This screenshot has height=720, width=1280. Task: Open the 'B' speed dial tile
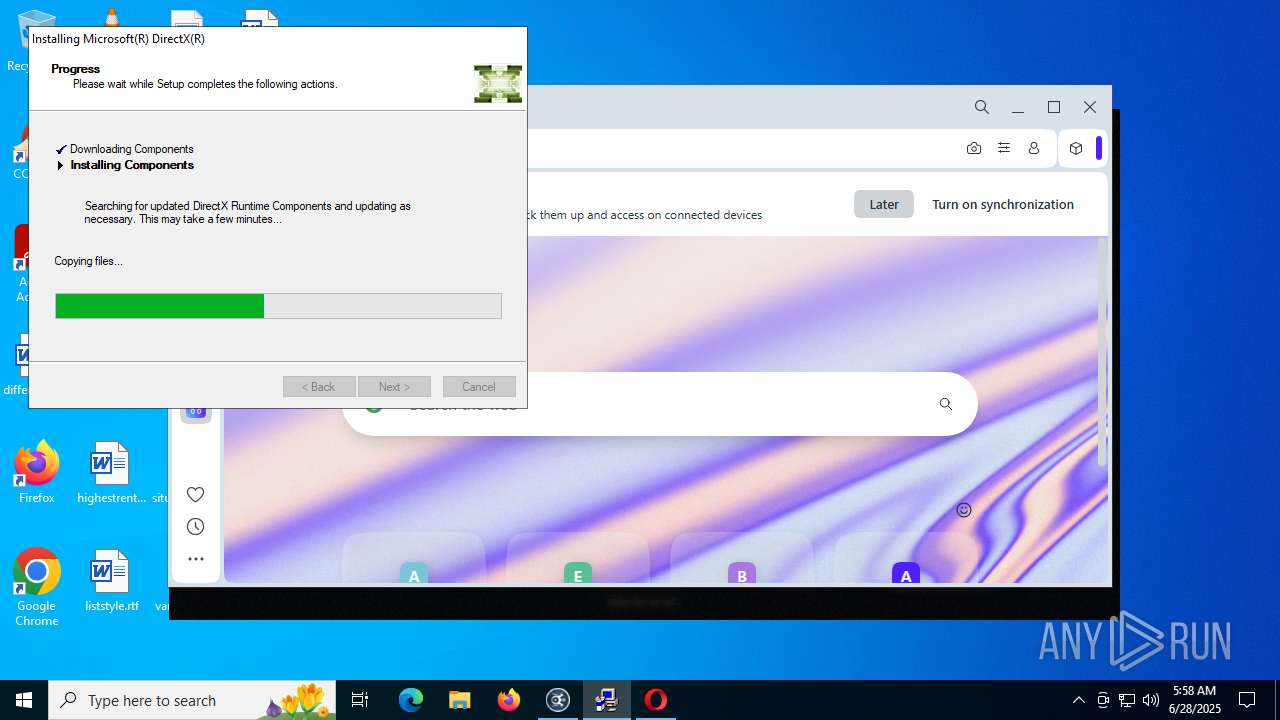pyautogui.click(x=741, y=573)
